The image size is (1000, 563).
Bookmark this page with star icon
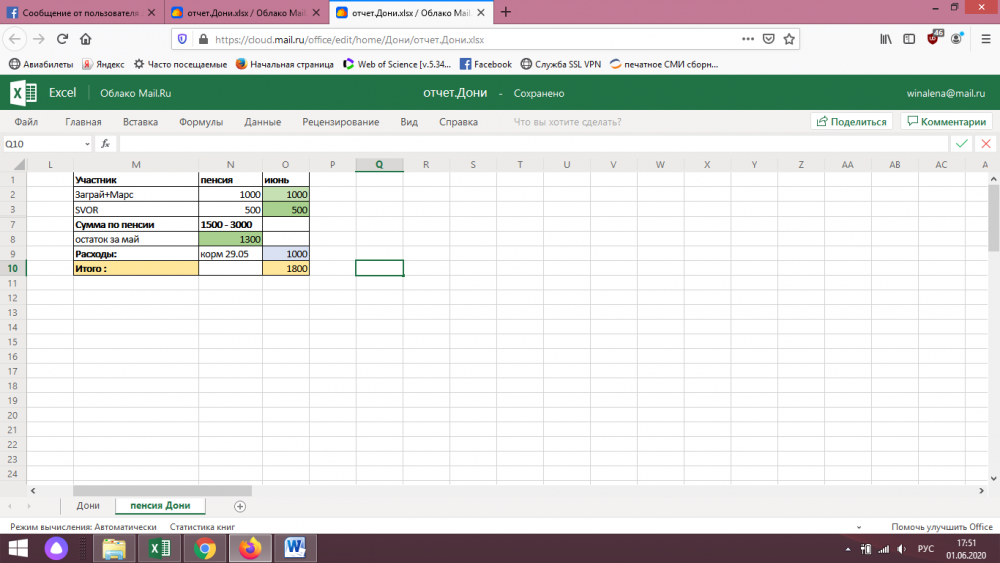(x=789, y=39)
